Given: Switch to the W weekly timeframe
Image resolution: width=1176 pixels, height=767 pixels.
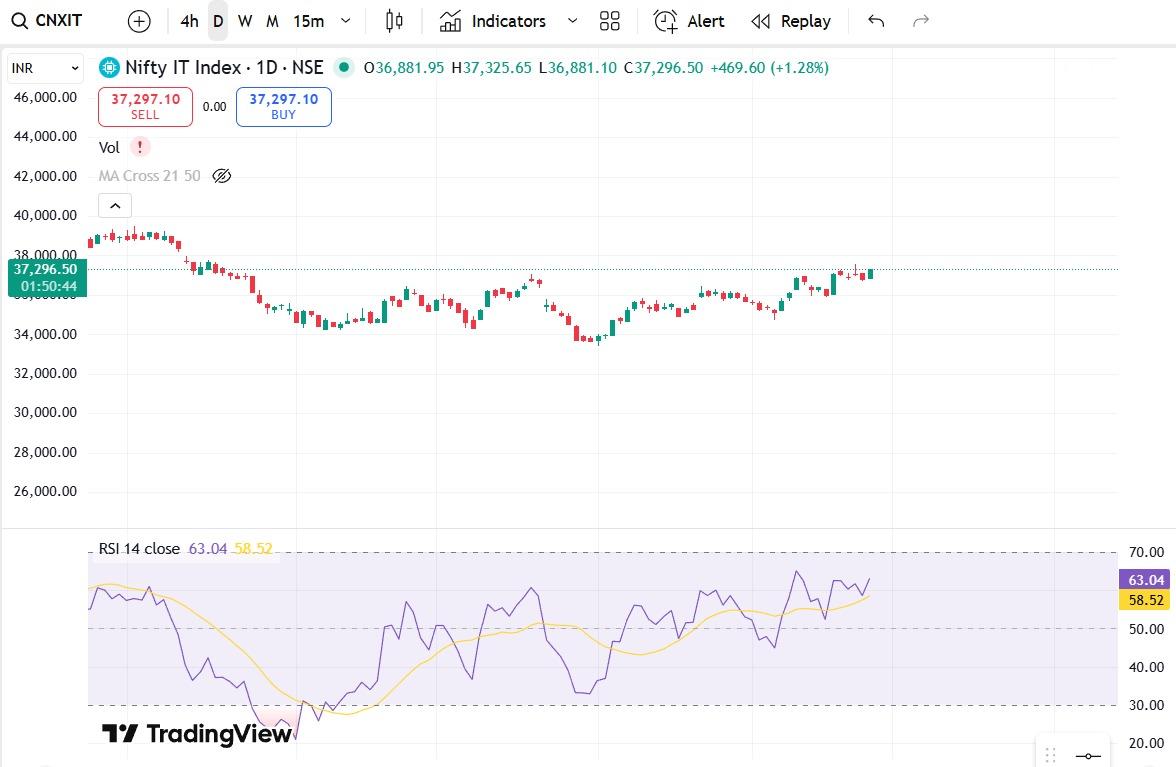Looking at the screenshot, I should click(x=244, y=22).
